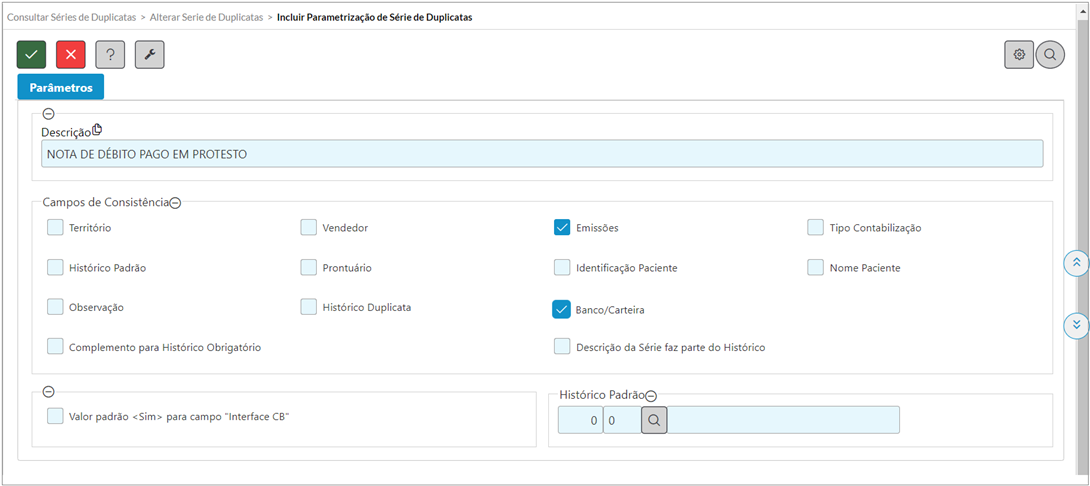The width and height of the screenshot is (1090, 486).
Task: Open settings gear icon at top right
Action: [x=1019, y=55]
